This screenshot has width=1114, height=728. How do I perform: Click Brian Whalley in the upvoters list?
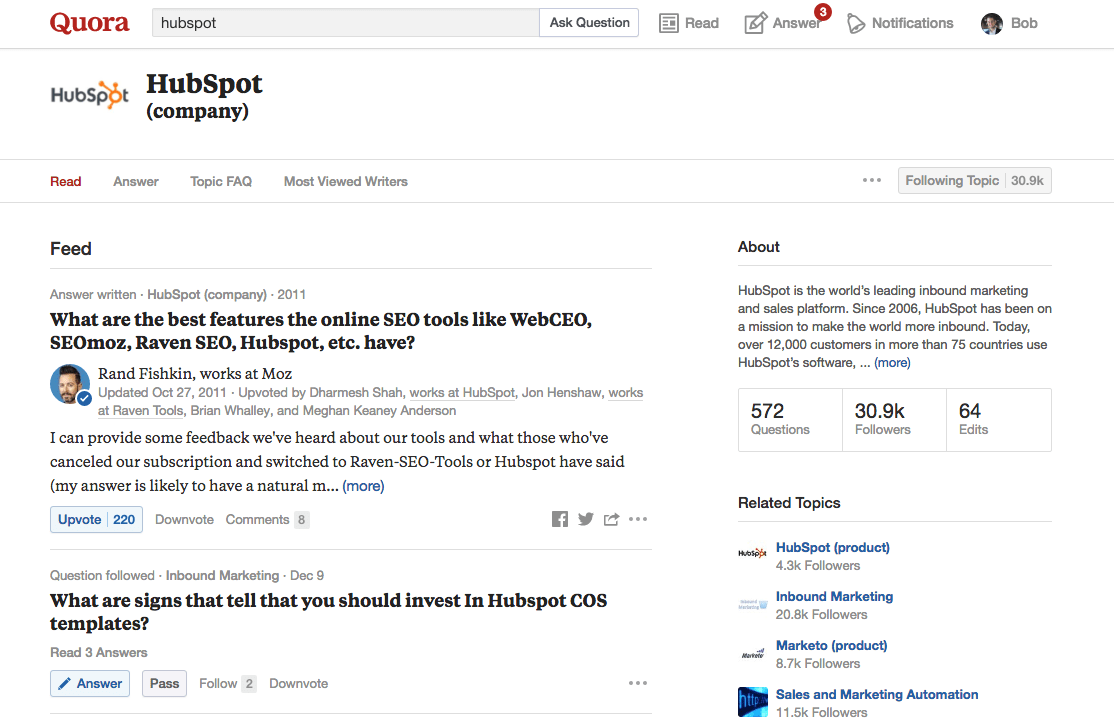tap(230, 411)
